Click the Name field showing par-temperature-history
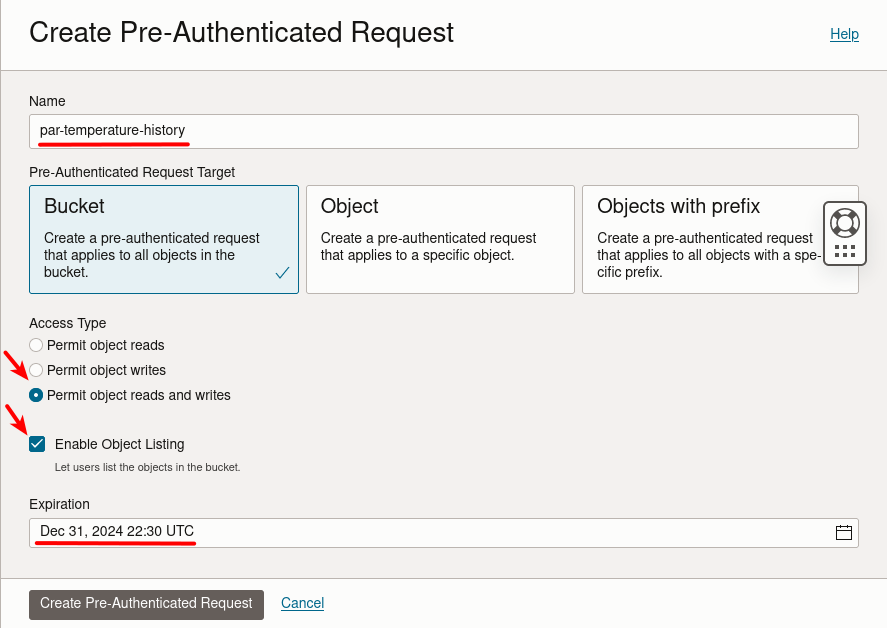887x628 pixels. (443, 131)
